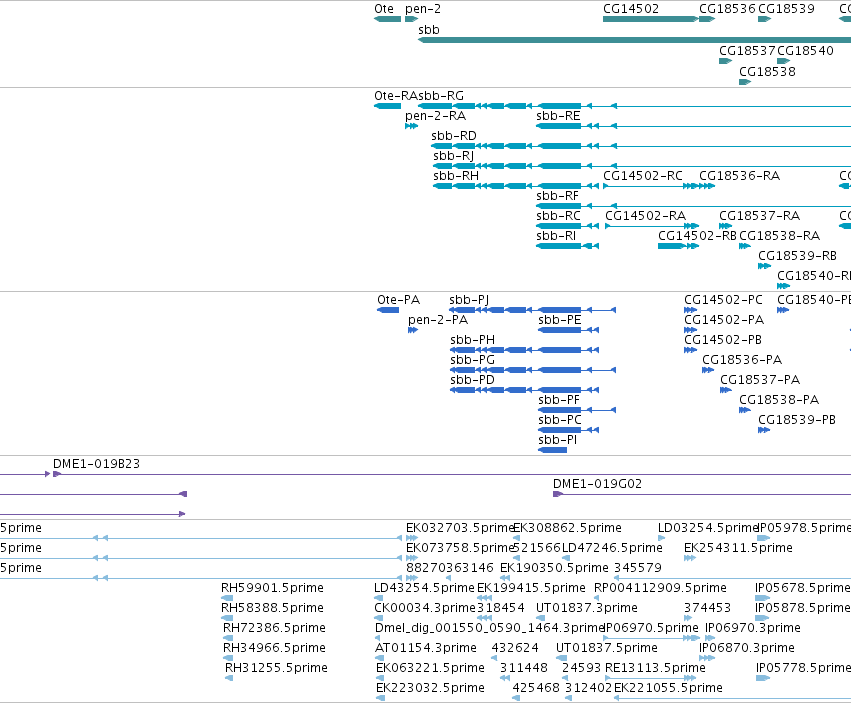
Task: Click the AT01154.3prime EST label
Action: 426,648
